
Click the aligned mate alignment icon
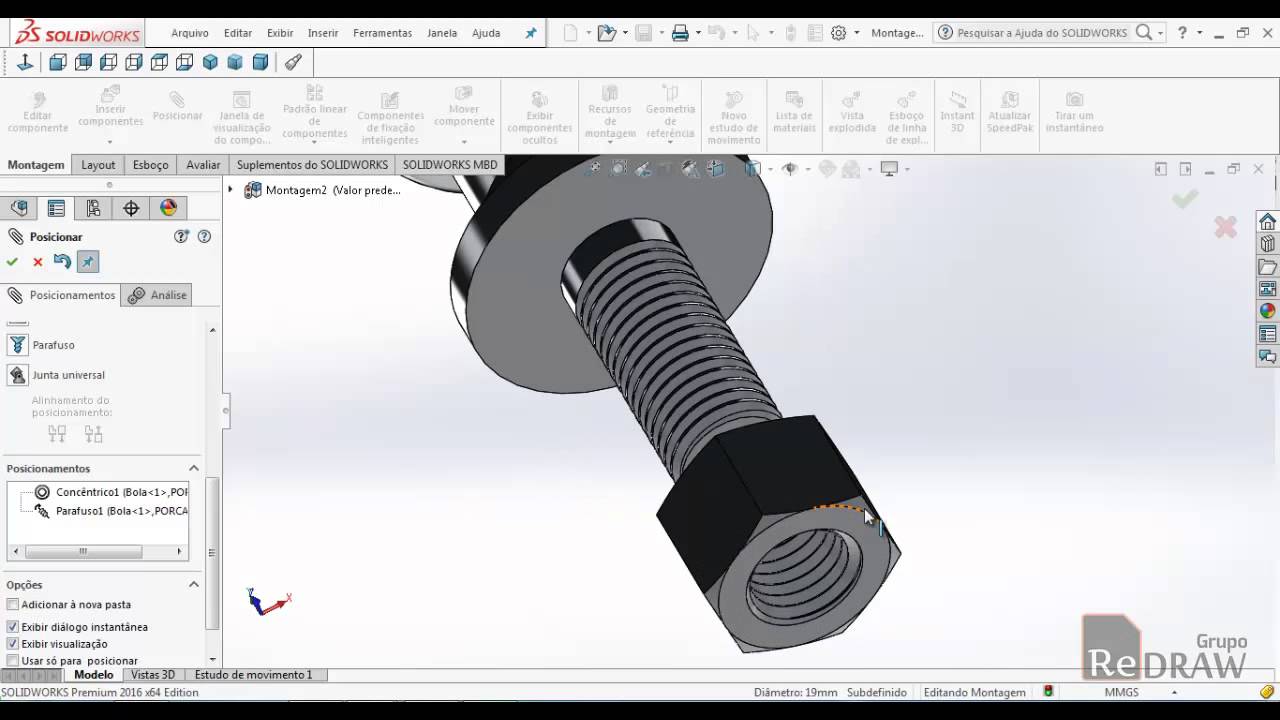[x=57, y=434]
